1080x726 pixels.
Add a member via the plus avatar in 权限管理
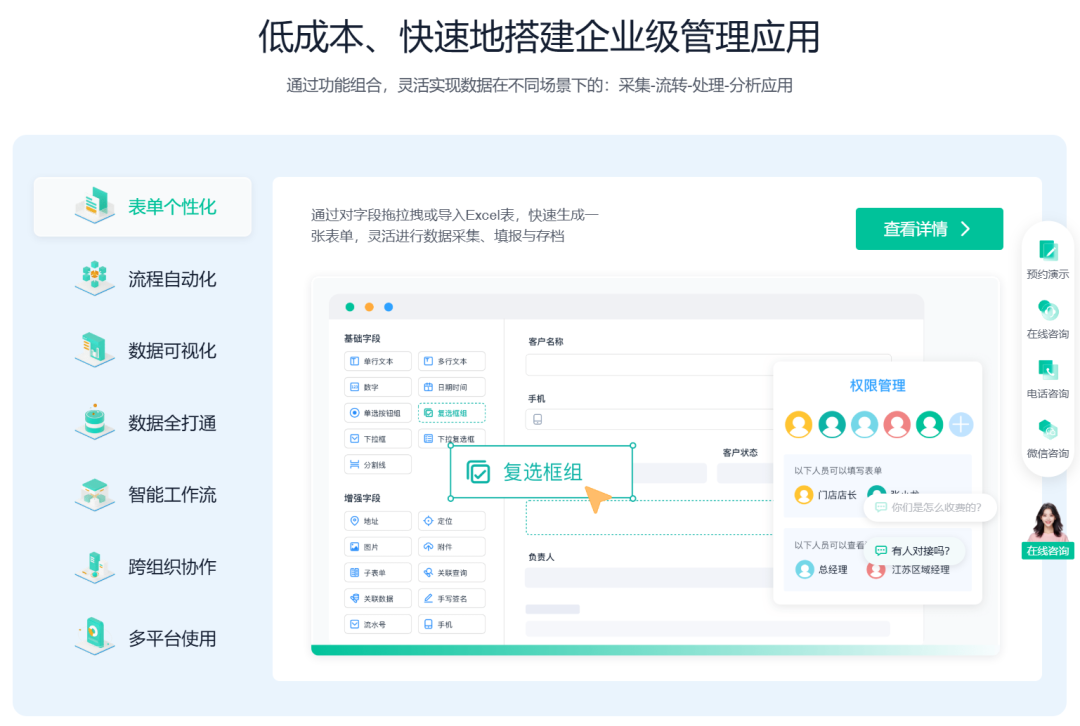click(x=960, y=424)
